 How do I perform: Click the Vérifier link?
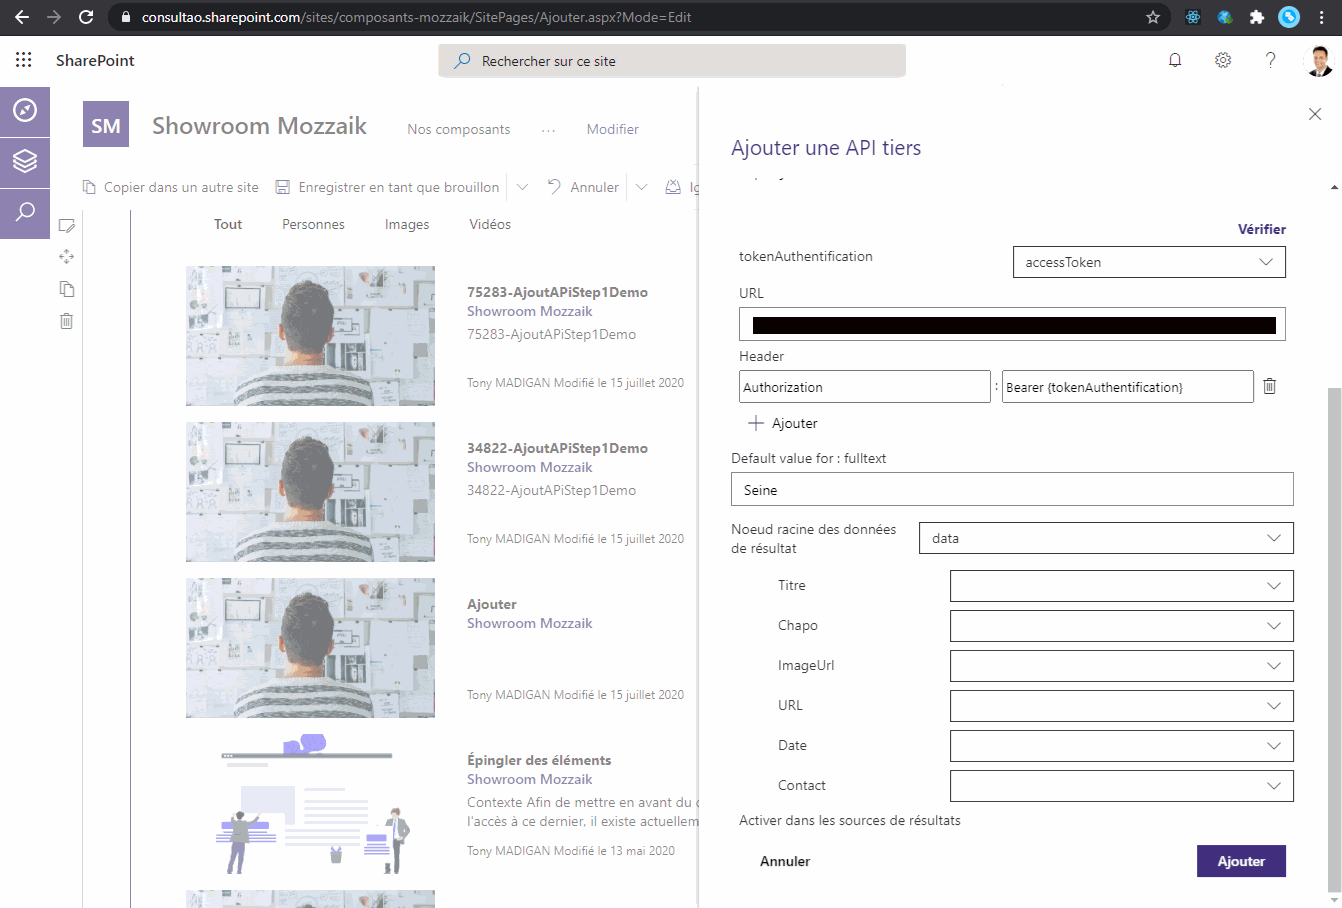tap(1262, 229)
